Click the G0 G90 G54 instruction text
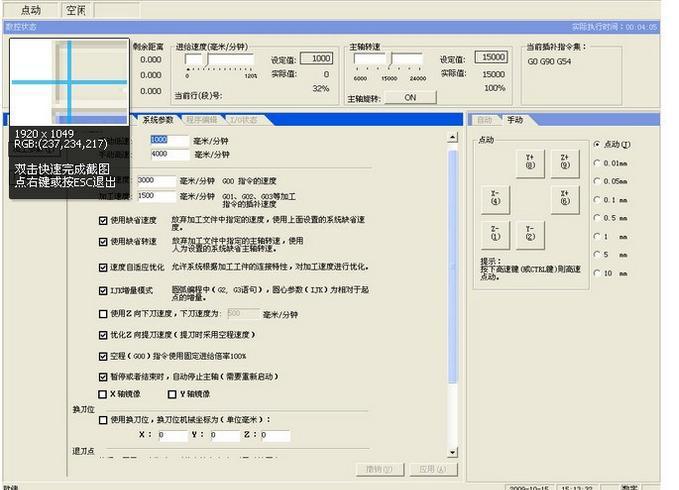Screen dimensions: 679x490 pos(549,62)
